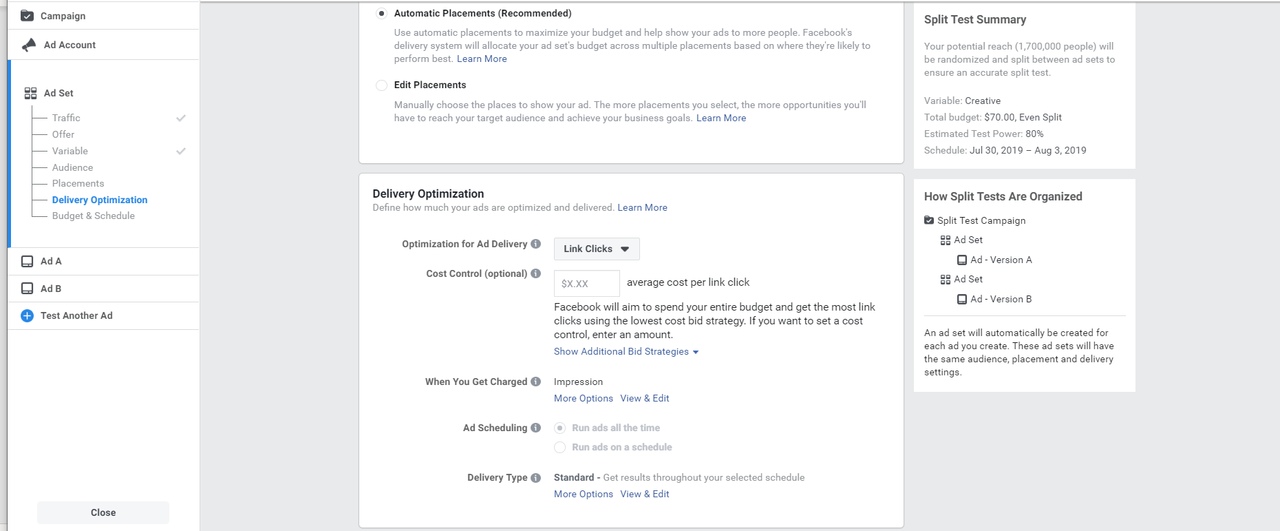Click the plus icon beside Test Another Ad
This screenshot has width=1280, height=531.
pyautogui.click(x=27, y=316)
